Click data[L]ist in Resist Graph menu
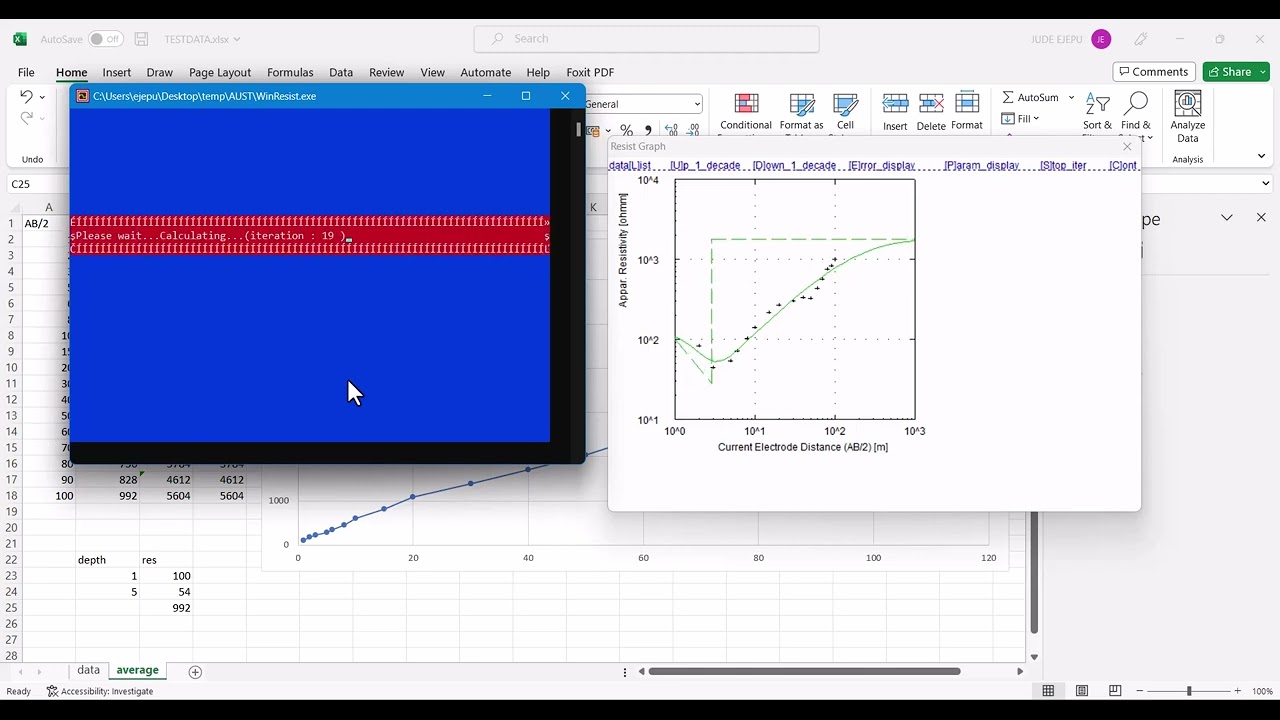This screenshot has width=1280, height=720. [x=630, y=165]
